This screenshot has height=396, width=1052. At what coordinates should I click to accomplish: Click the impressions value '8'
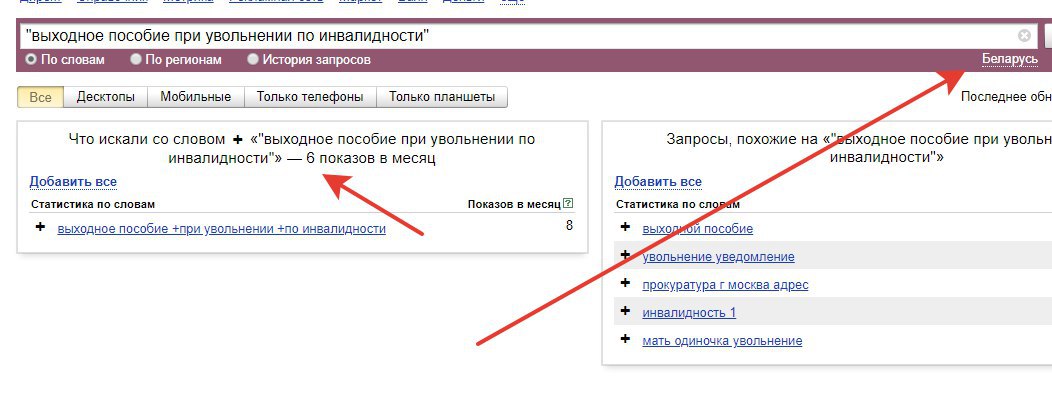point(569,226)
